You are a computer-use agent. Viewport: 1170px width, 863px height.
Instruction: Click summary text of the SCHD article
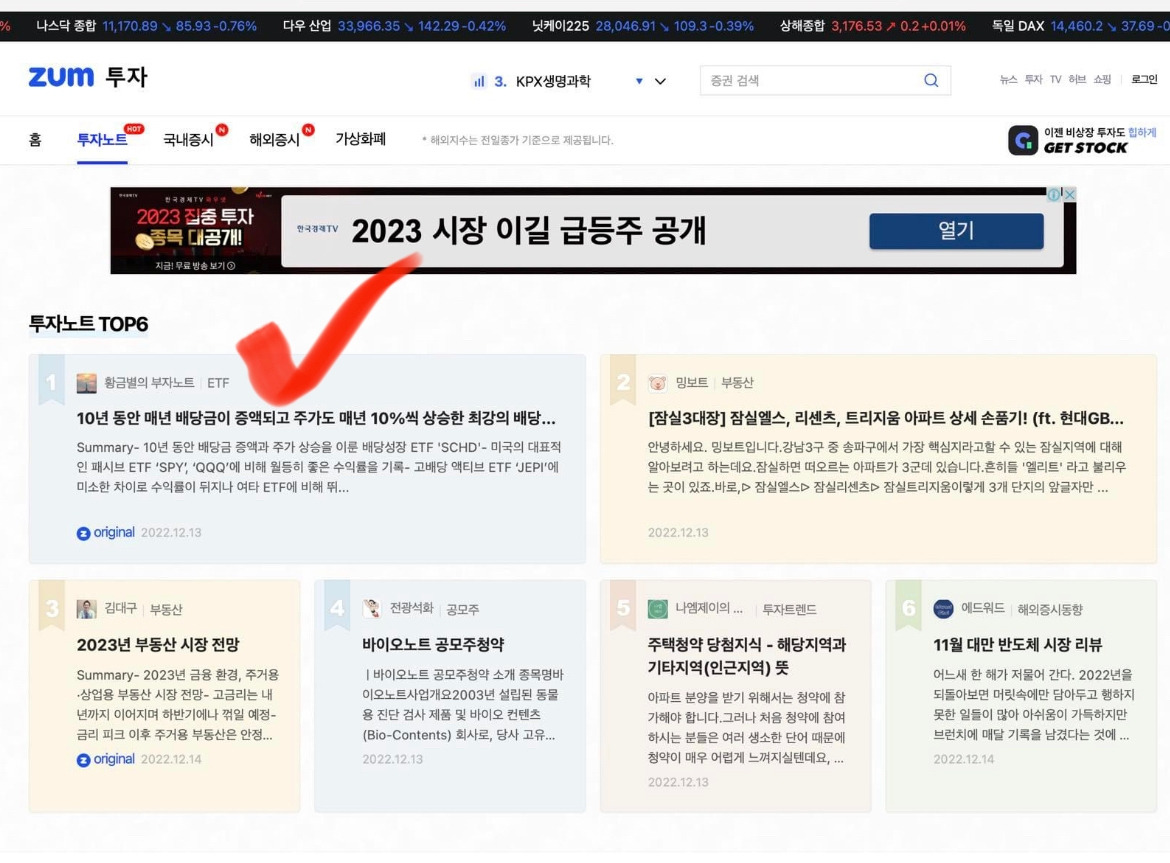(x=319, y=467)
